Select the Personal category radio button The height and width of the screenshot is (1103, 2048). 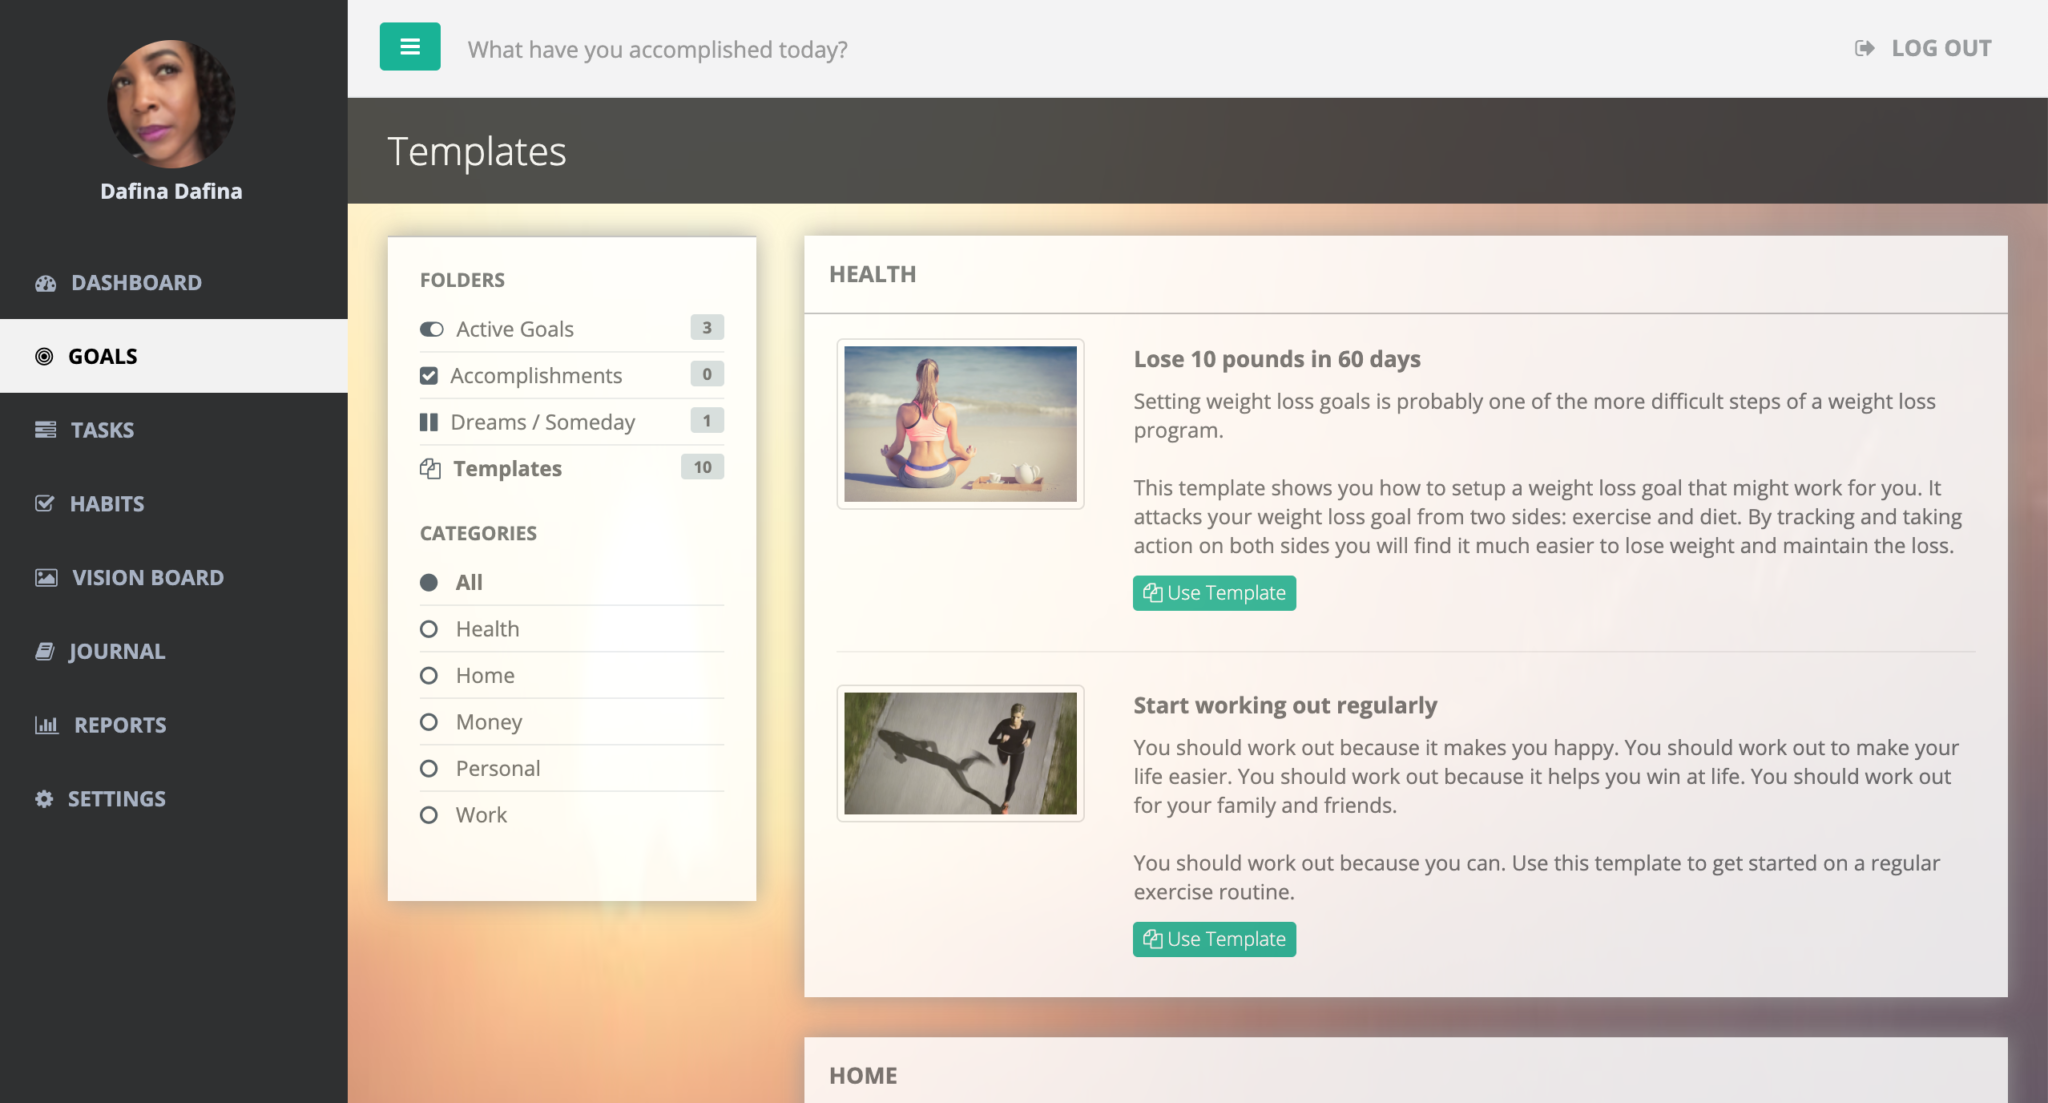[x=429, y=769]
